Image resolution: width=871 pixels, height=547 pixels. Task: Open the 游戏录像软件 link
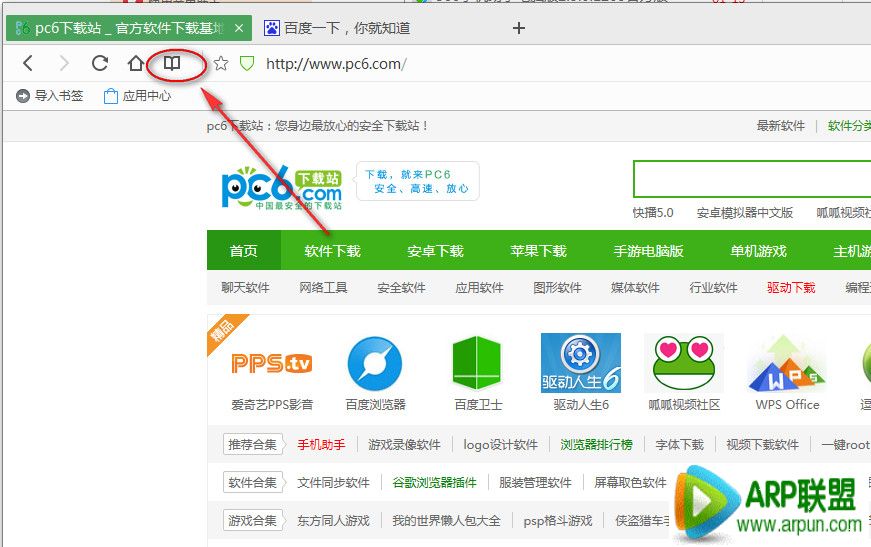click(404, 445)
